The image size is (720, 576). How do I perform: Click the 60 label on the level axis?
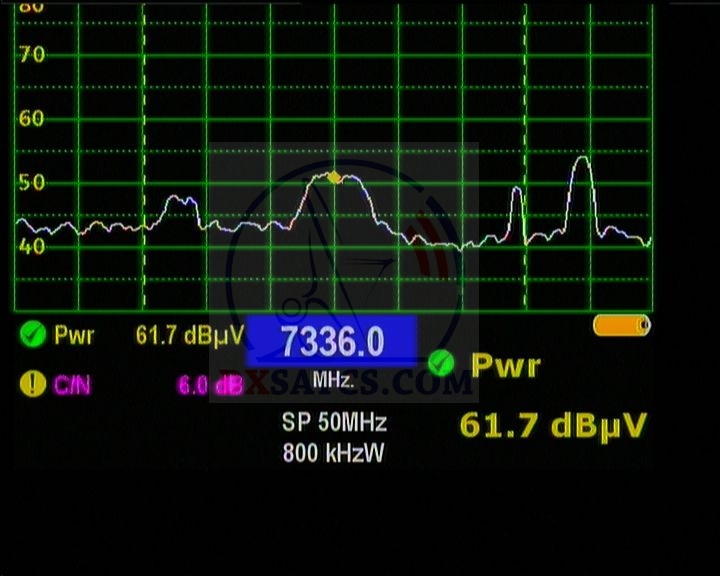32,119
